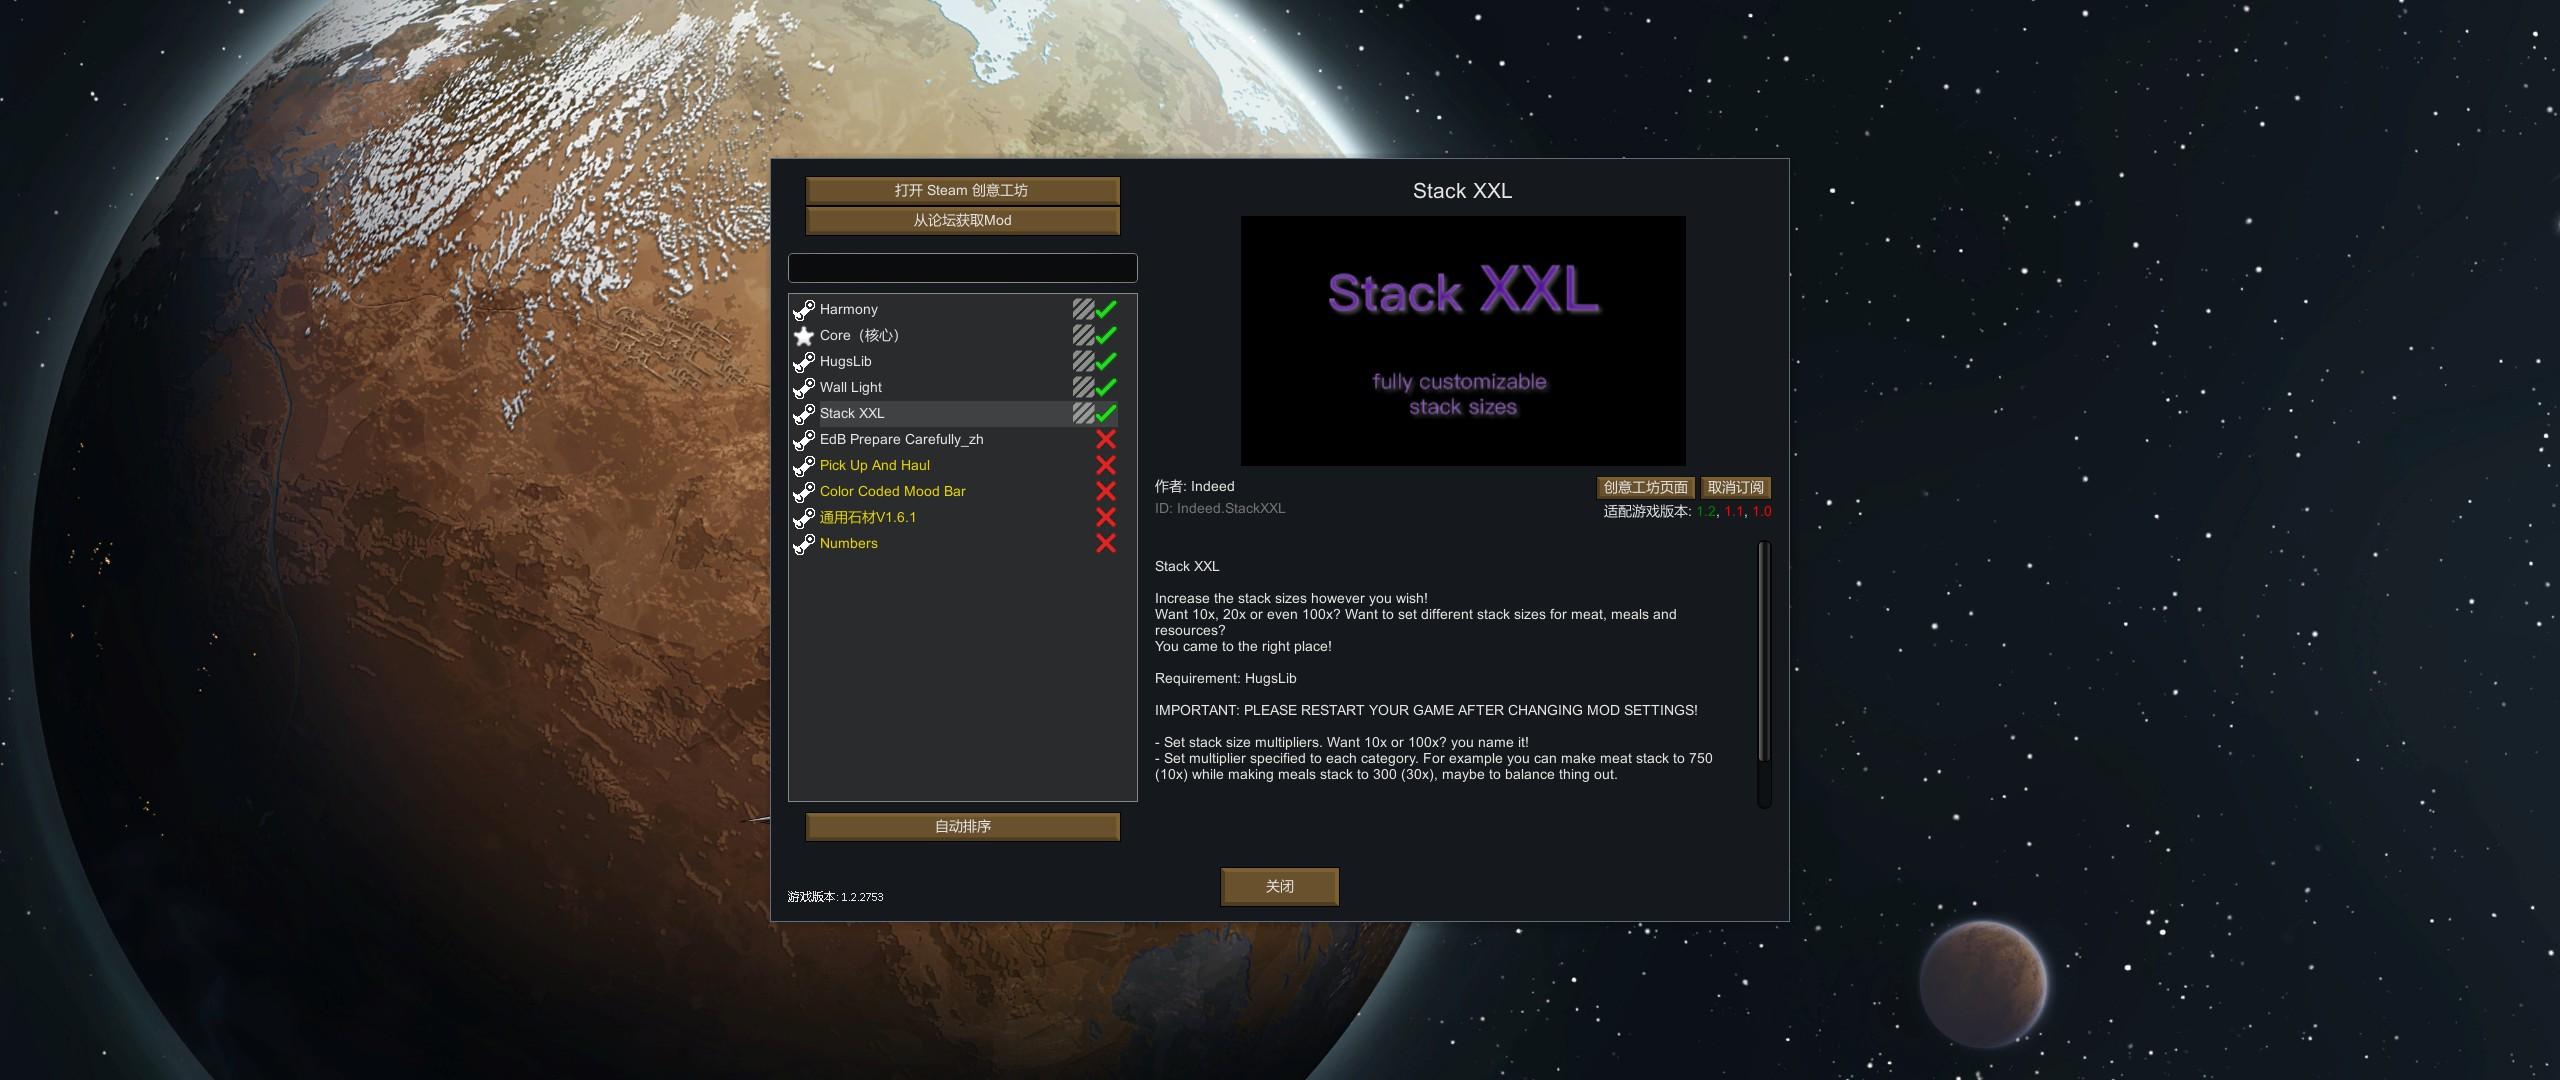Disable the Wall Light mod checkmark
Viewport: 2560px width, 1080px height.
click(1106, 387)
